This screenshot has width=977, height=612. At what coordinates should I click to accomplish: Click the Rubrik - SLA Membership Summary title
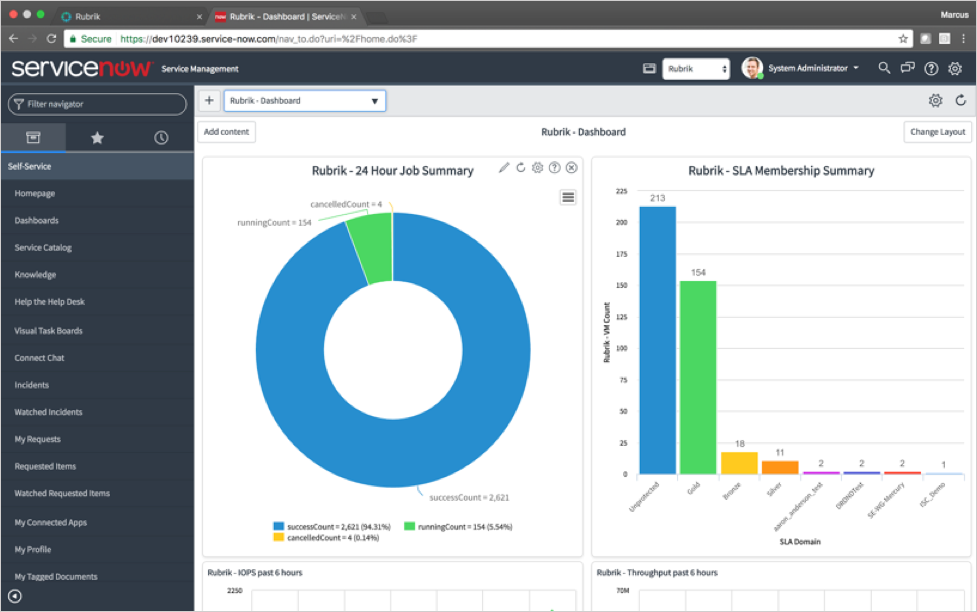click(x=781, y=171)
